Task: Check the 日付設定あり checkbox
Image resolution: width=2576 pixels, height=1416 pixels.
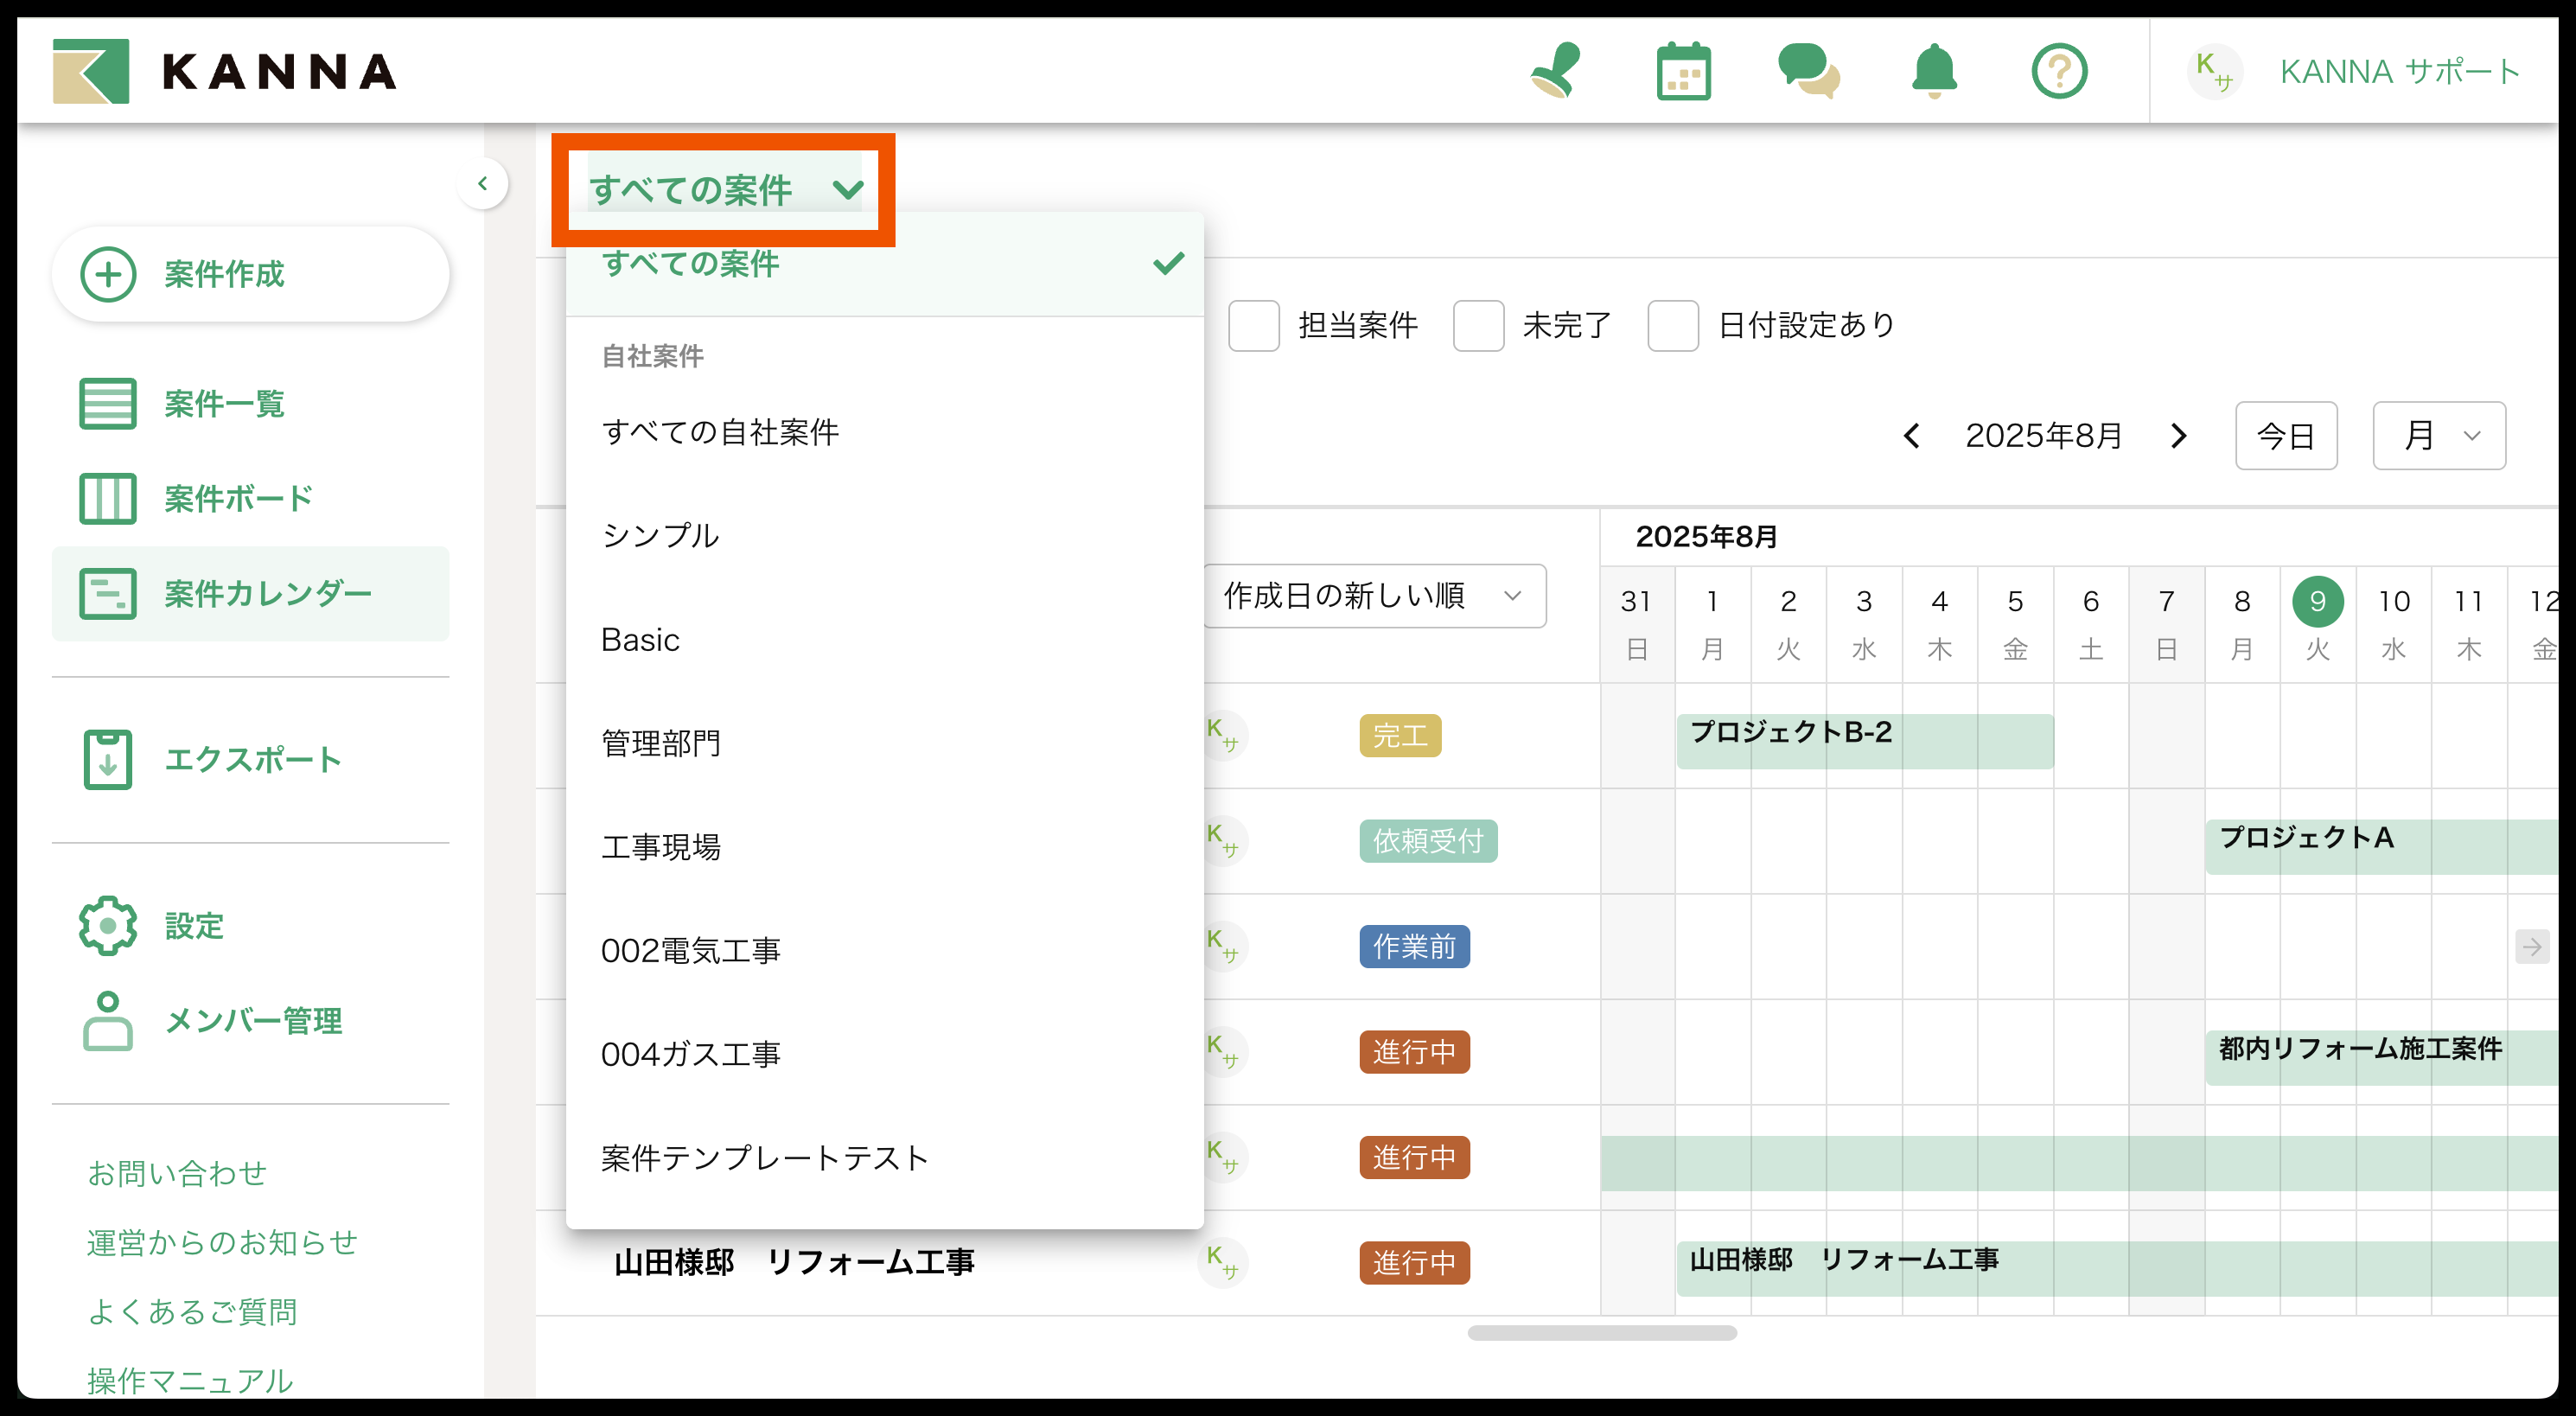Action: click(1673, 325)
